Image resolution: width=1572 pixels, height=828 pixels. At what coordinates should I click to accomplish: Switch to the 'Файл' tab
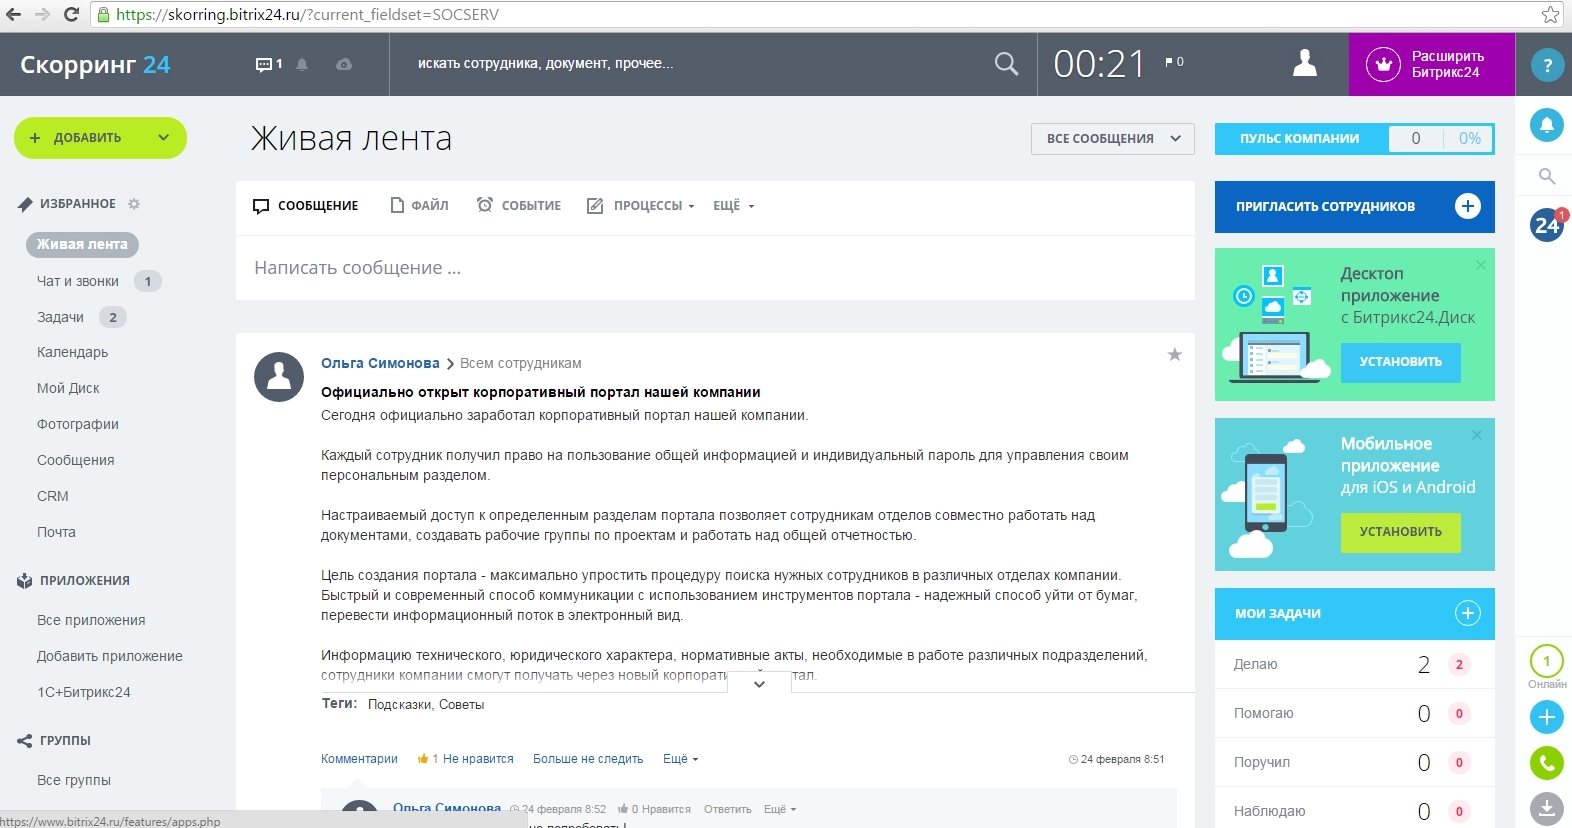click(420, 205)
